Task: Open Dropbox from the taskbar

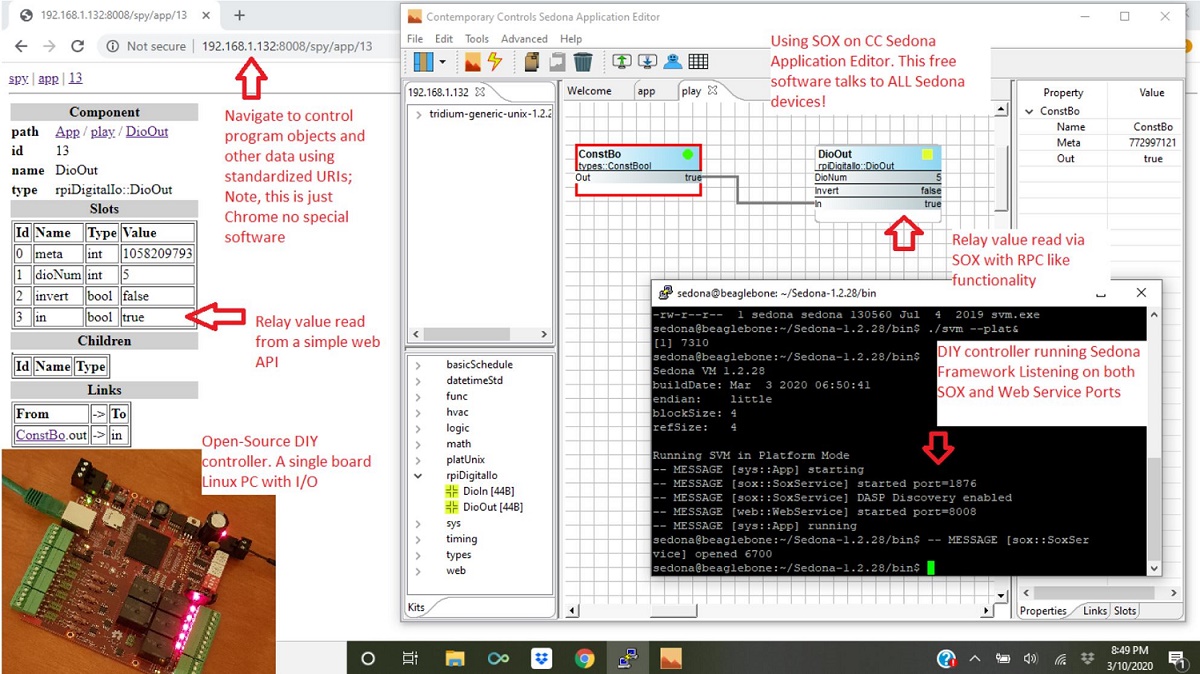Action: [x=541, y=658]
